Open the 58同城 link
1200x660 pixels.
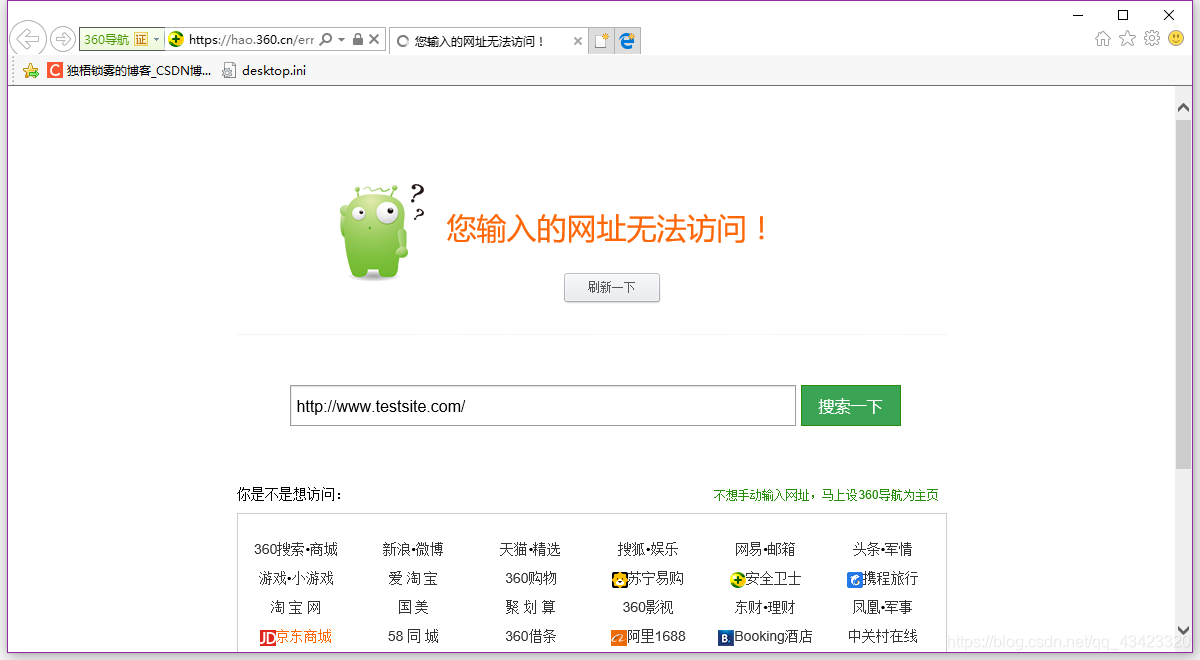point(413,636)
